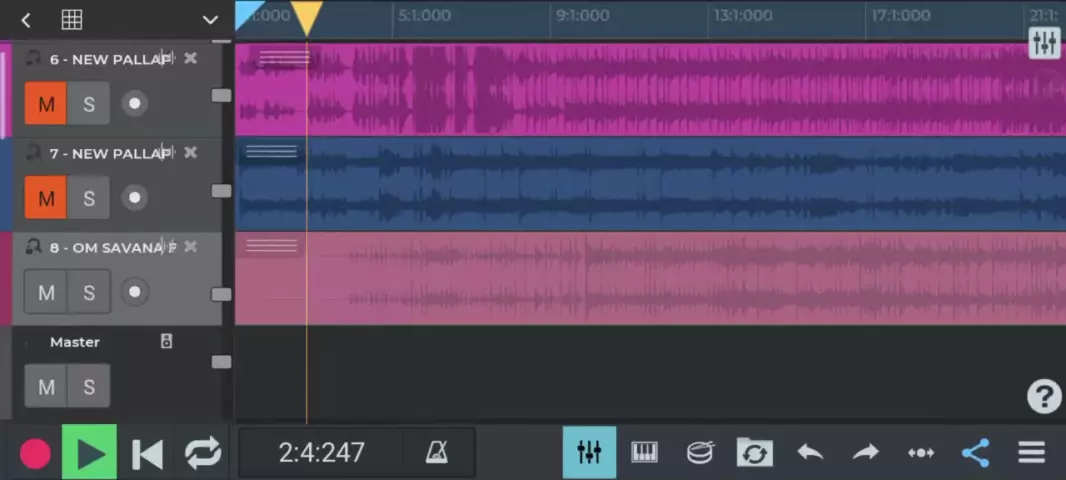Undo the last action
1066x480 pixels.
pyautogui.click(x=810, y=453)
